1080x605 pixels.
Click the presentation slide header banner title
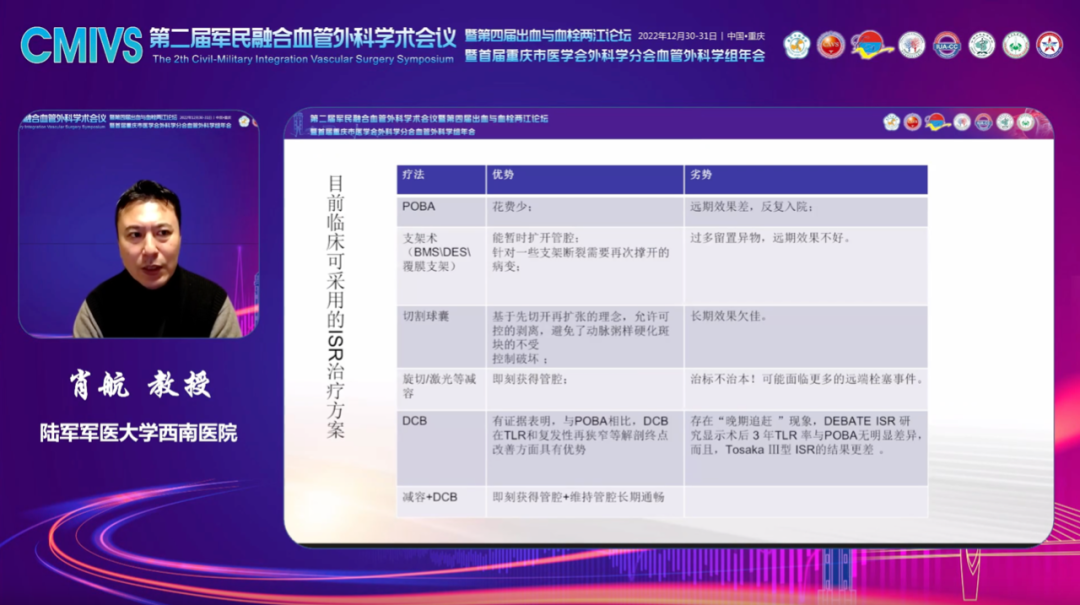pos(428,125)
